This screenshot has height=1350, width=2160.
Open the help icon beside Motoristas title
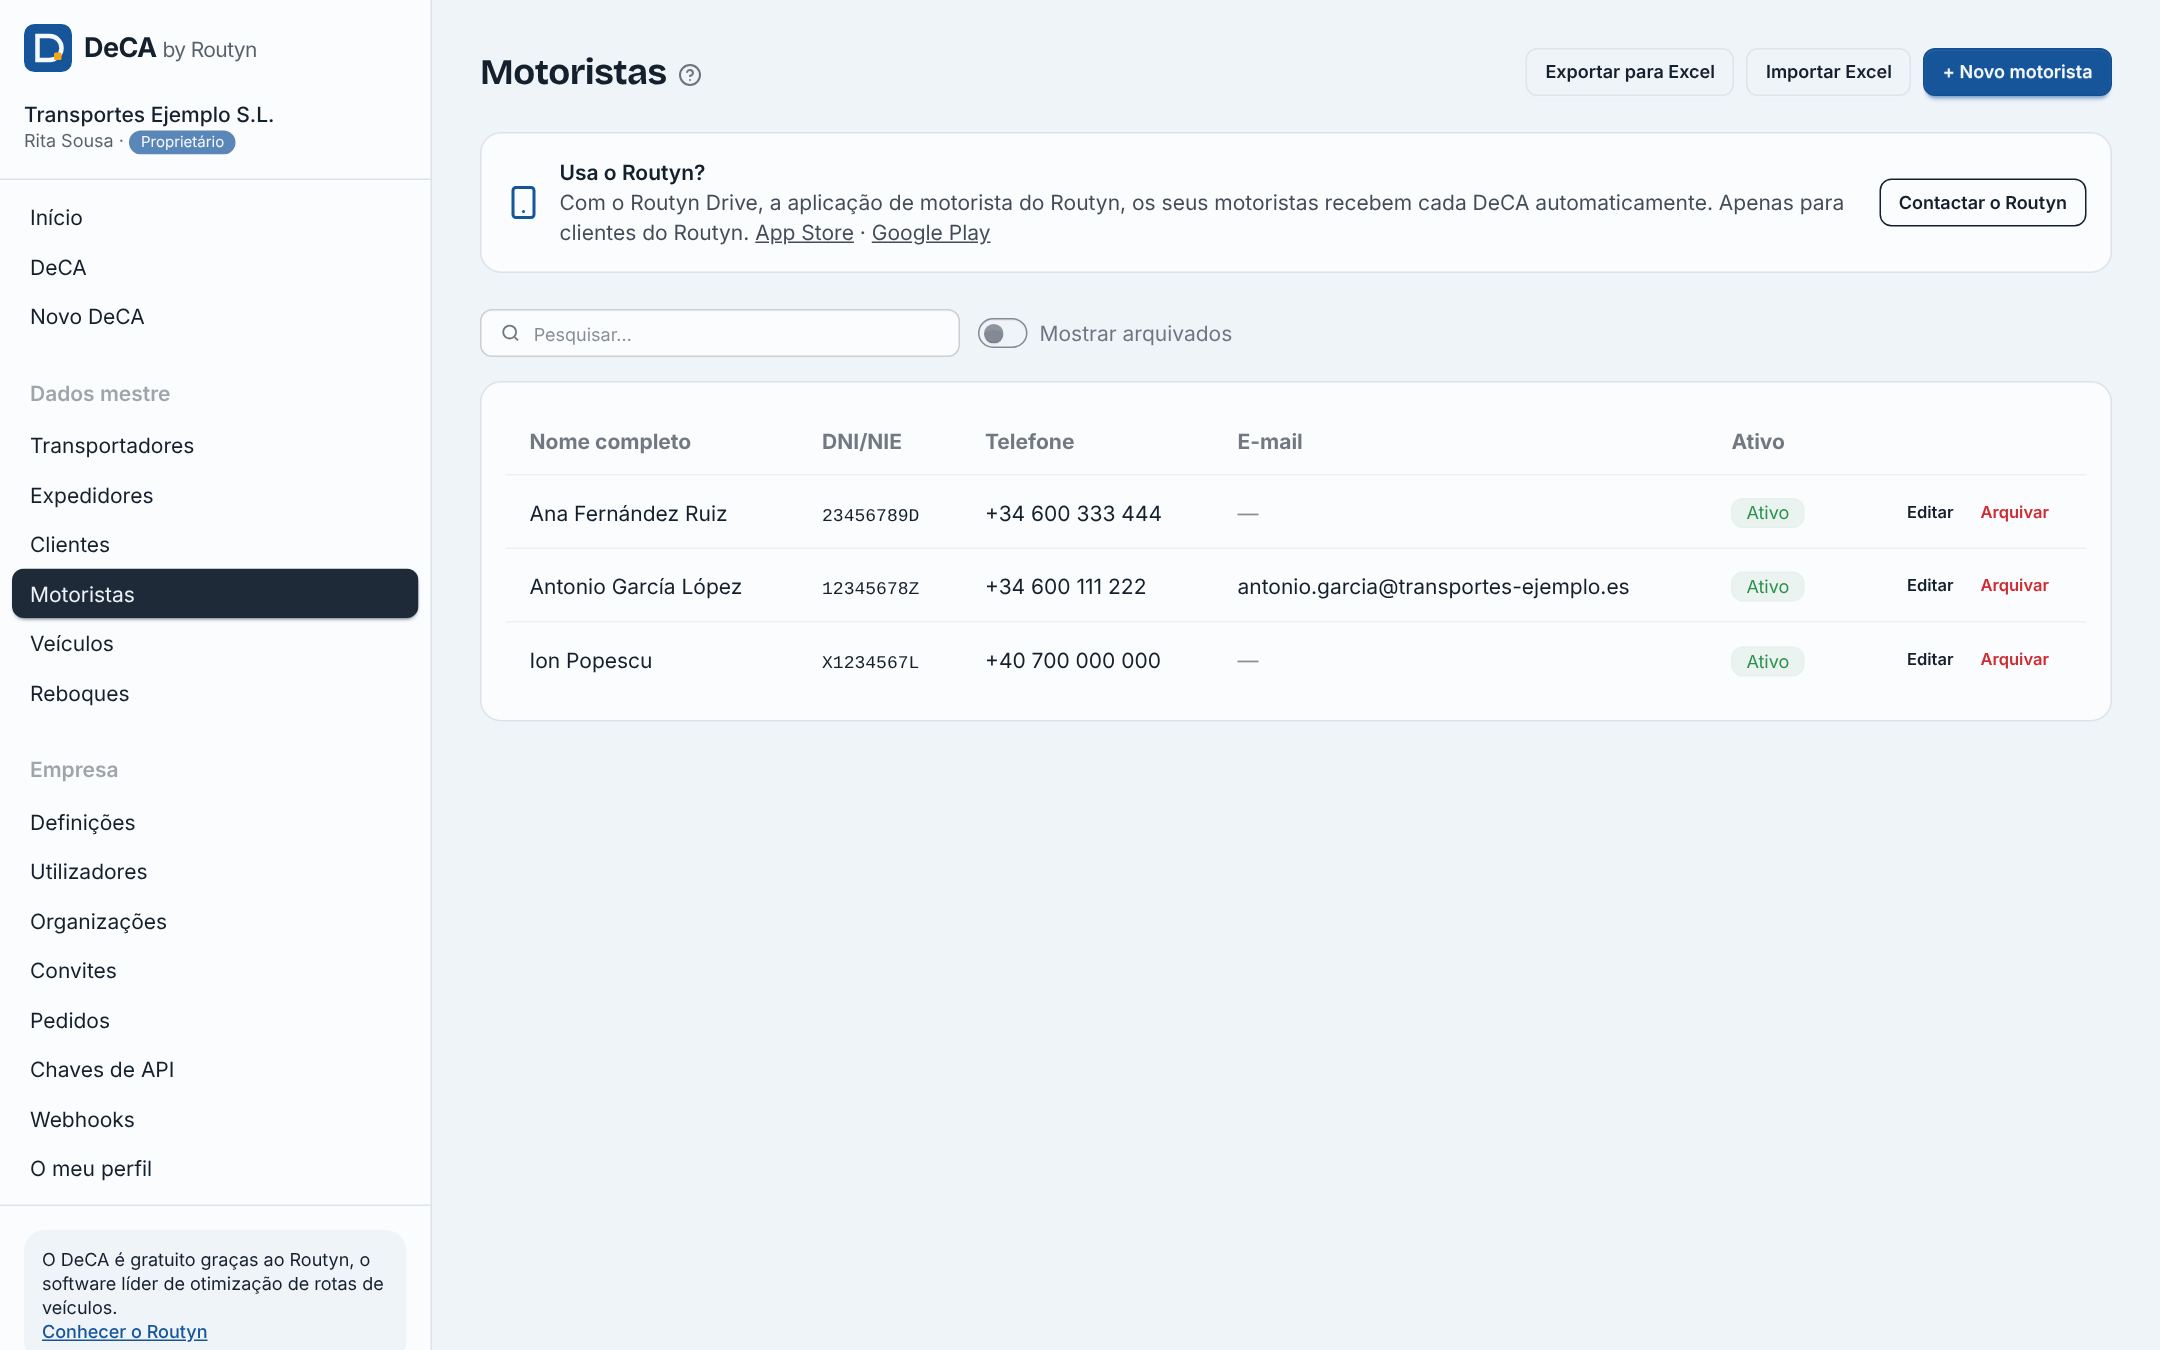pyautogui.click(x=690, y=75)
